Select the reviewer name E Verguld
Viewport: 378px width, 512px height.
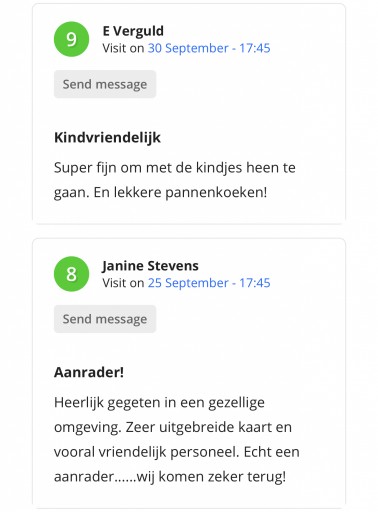point(133,31)
